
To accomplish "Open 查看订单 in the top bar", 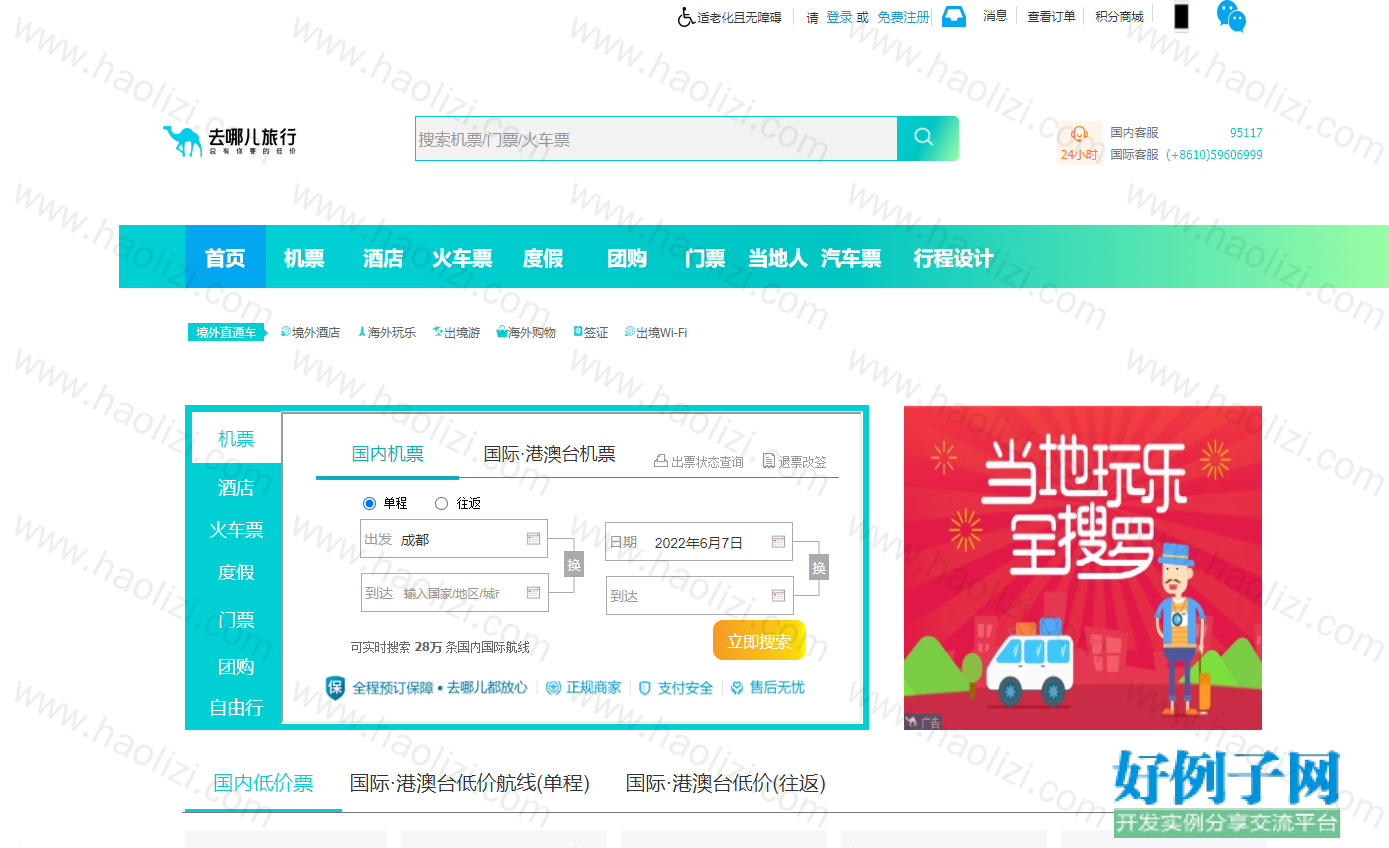I will (x=1052, y=16).
